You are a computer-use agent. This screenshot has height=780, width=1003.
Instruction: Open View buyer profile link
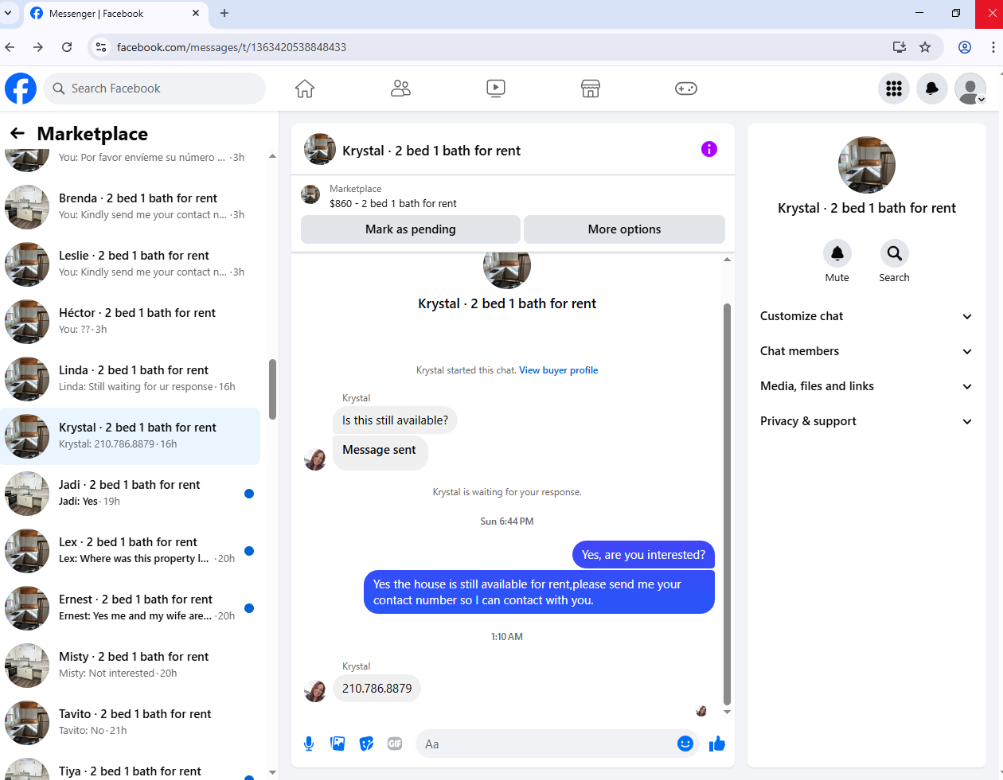click(558, 370)
